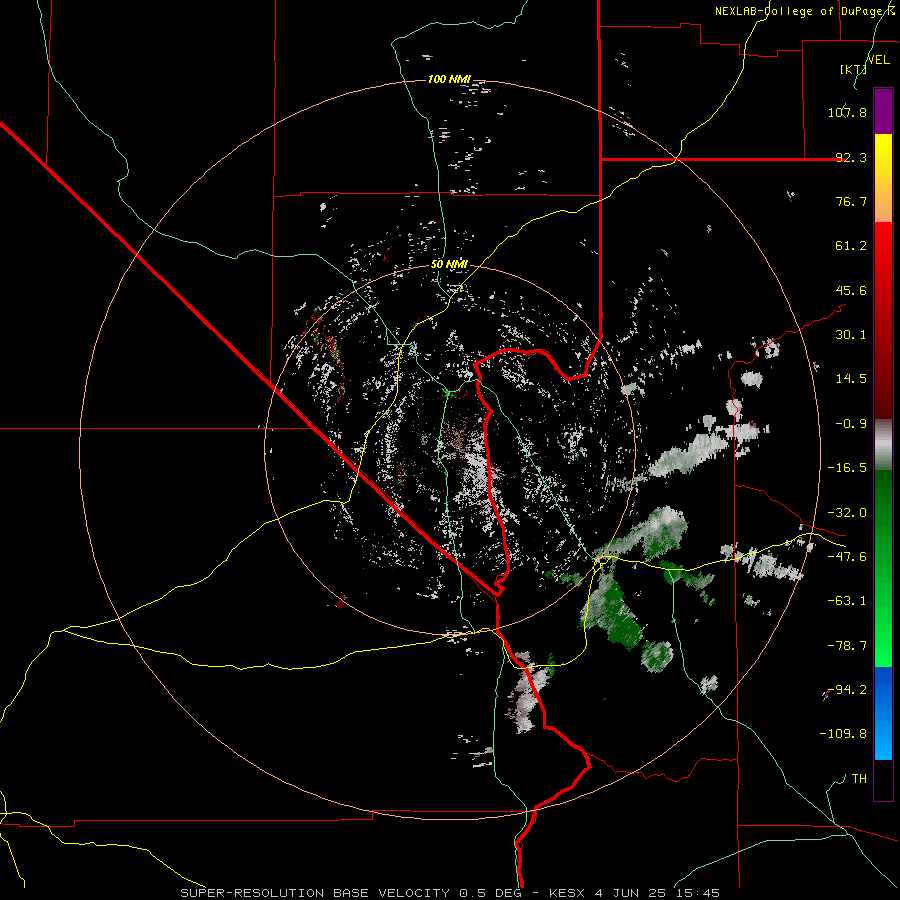900x900 pixels.
Task: Click the [KT] units label
Action: click(853, 69)
